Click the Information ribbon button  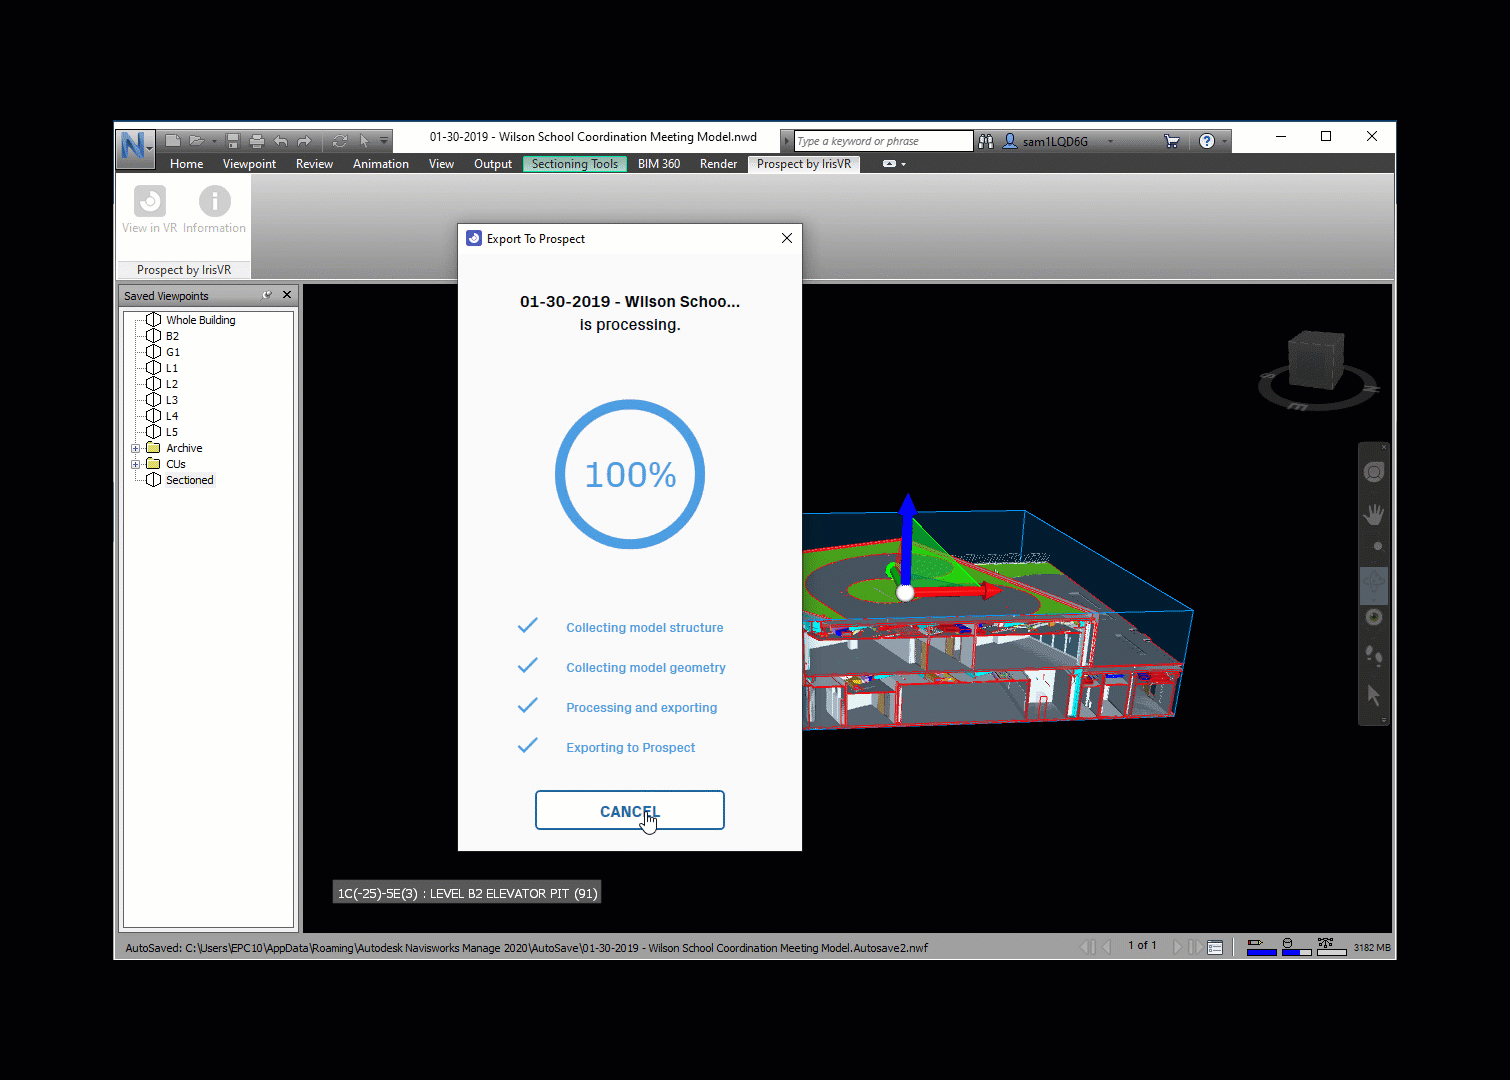[x=214, y=210]
